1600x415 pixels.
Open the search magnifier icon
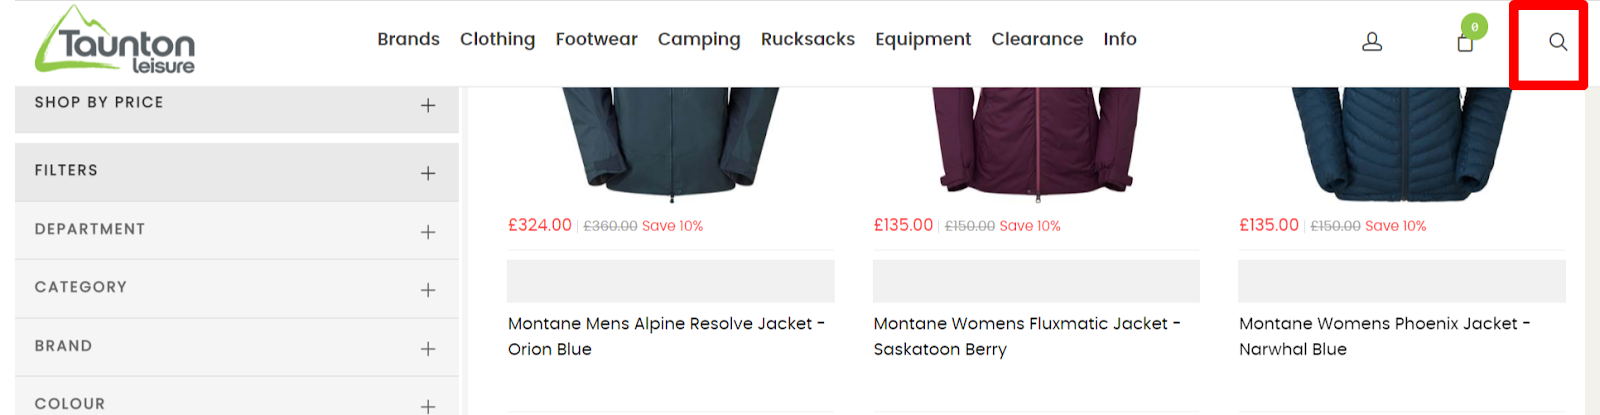(1557, 42)
